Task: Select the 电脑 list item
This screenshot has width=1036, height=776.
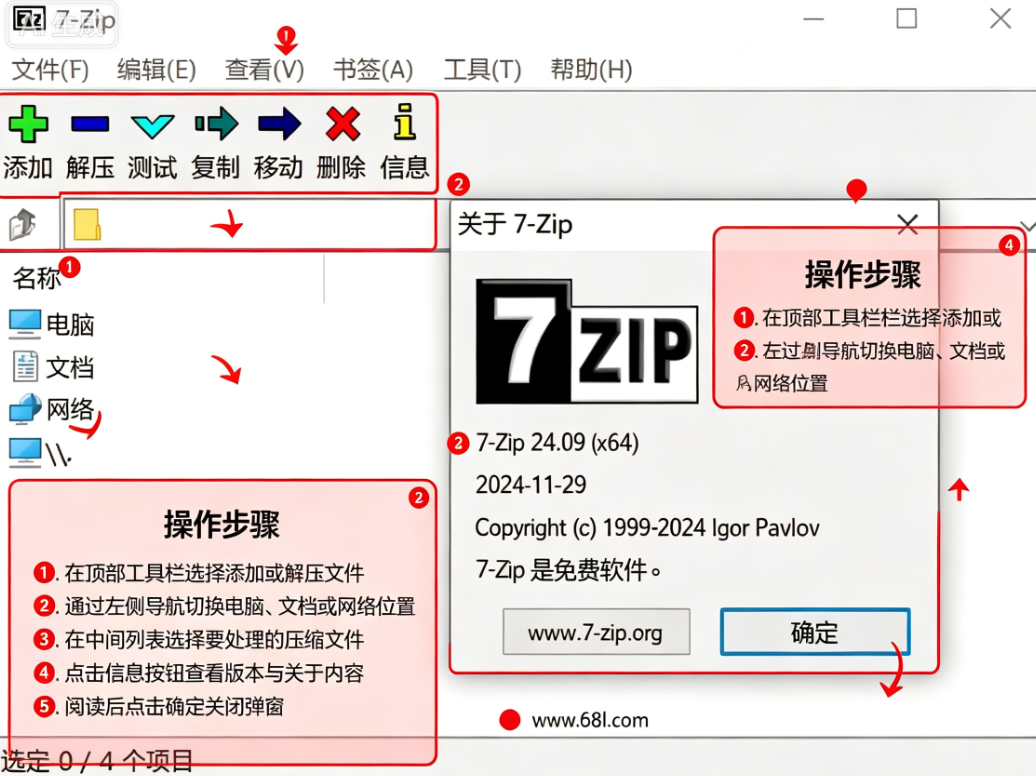Action: [x=52, y=324]
